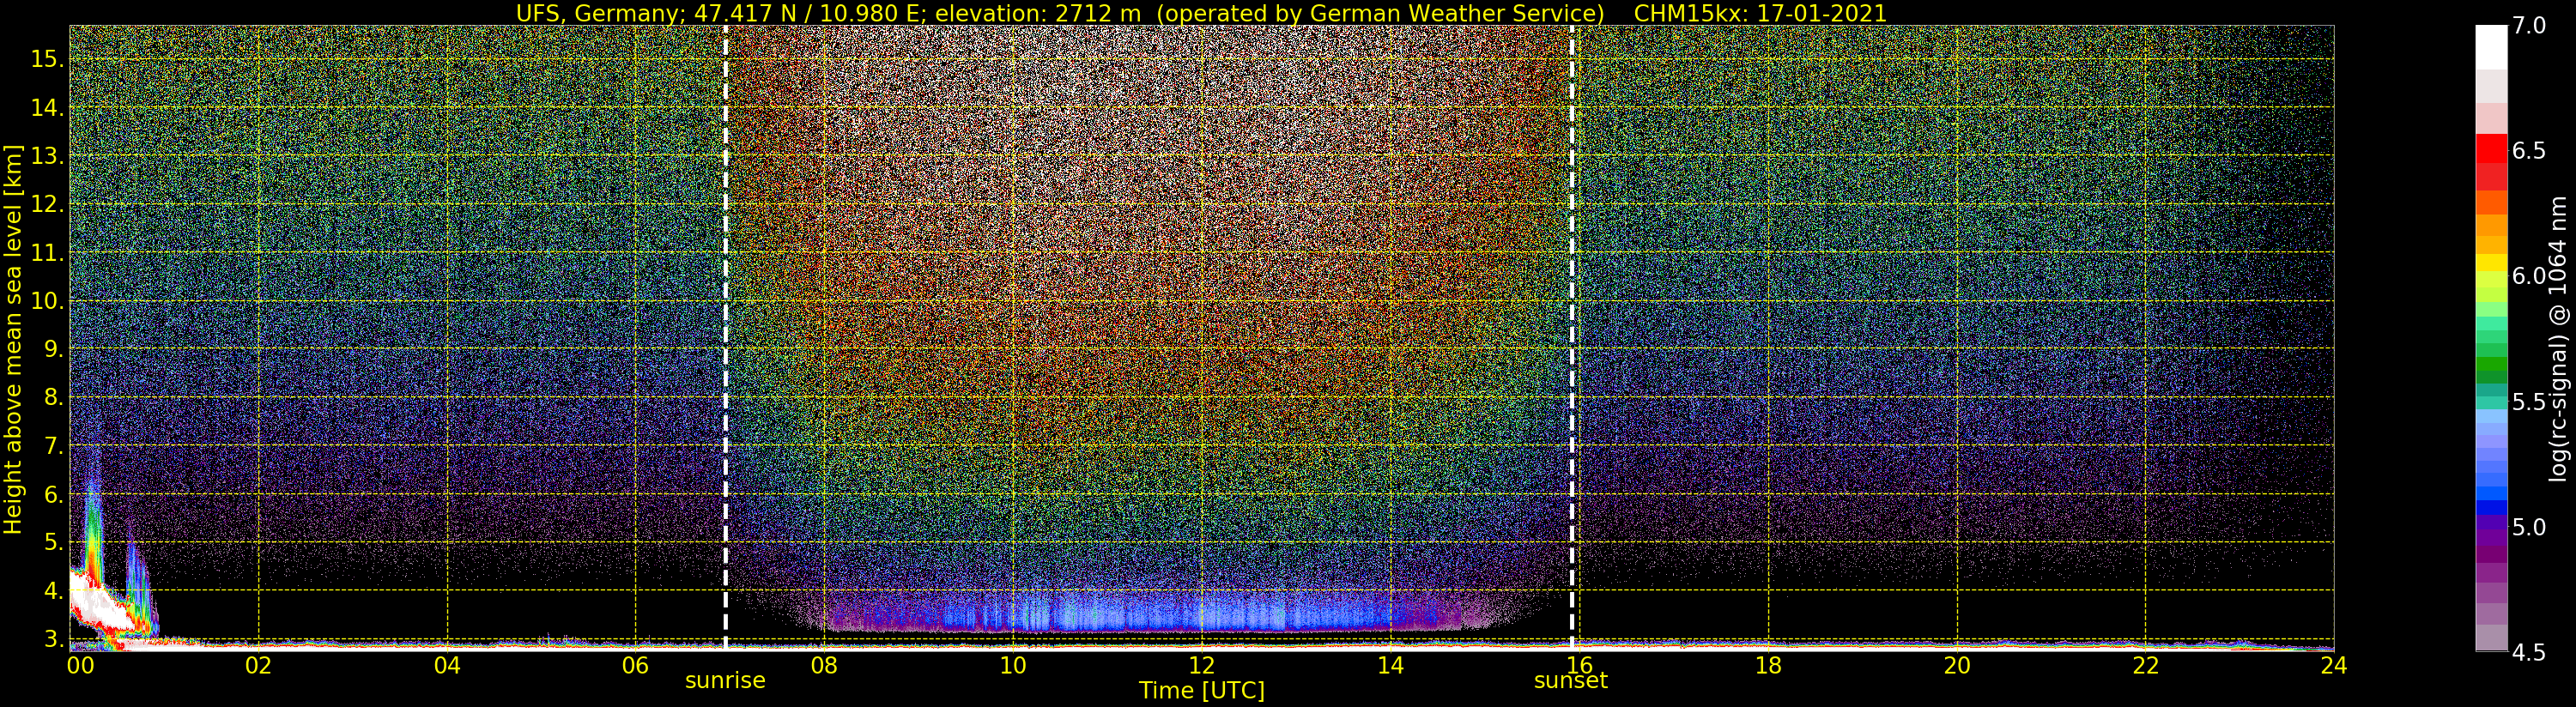Select the colorbar value '4.5'
The width and height of the screenshot is (2576, 707).
coord(2529,653)
